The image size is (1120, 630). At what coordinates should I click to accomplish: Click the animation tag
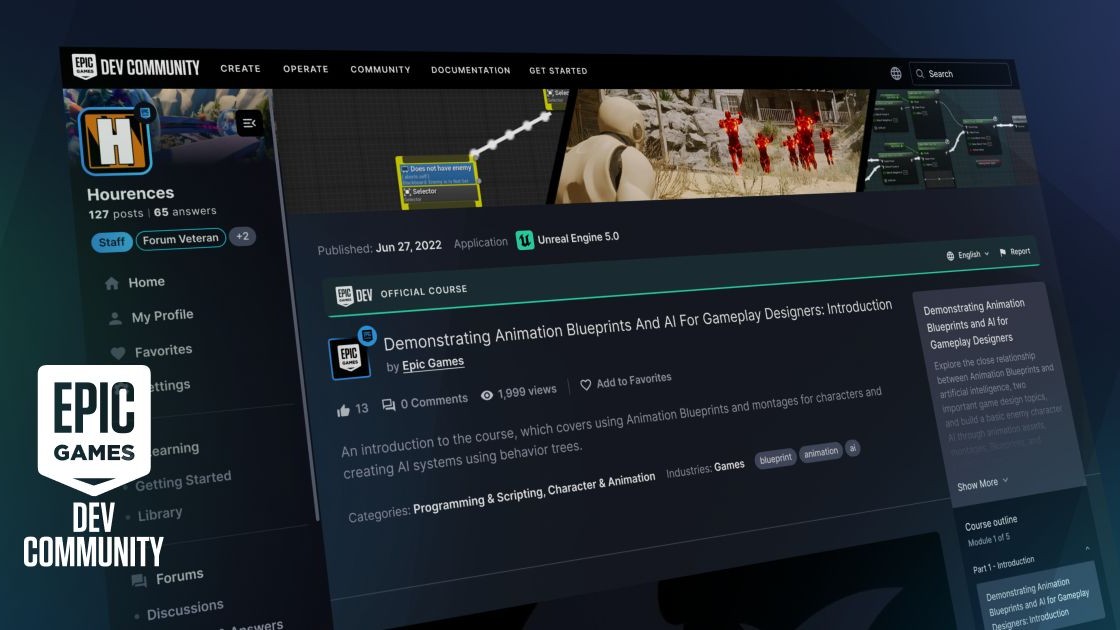821,452
